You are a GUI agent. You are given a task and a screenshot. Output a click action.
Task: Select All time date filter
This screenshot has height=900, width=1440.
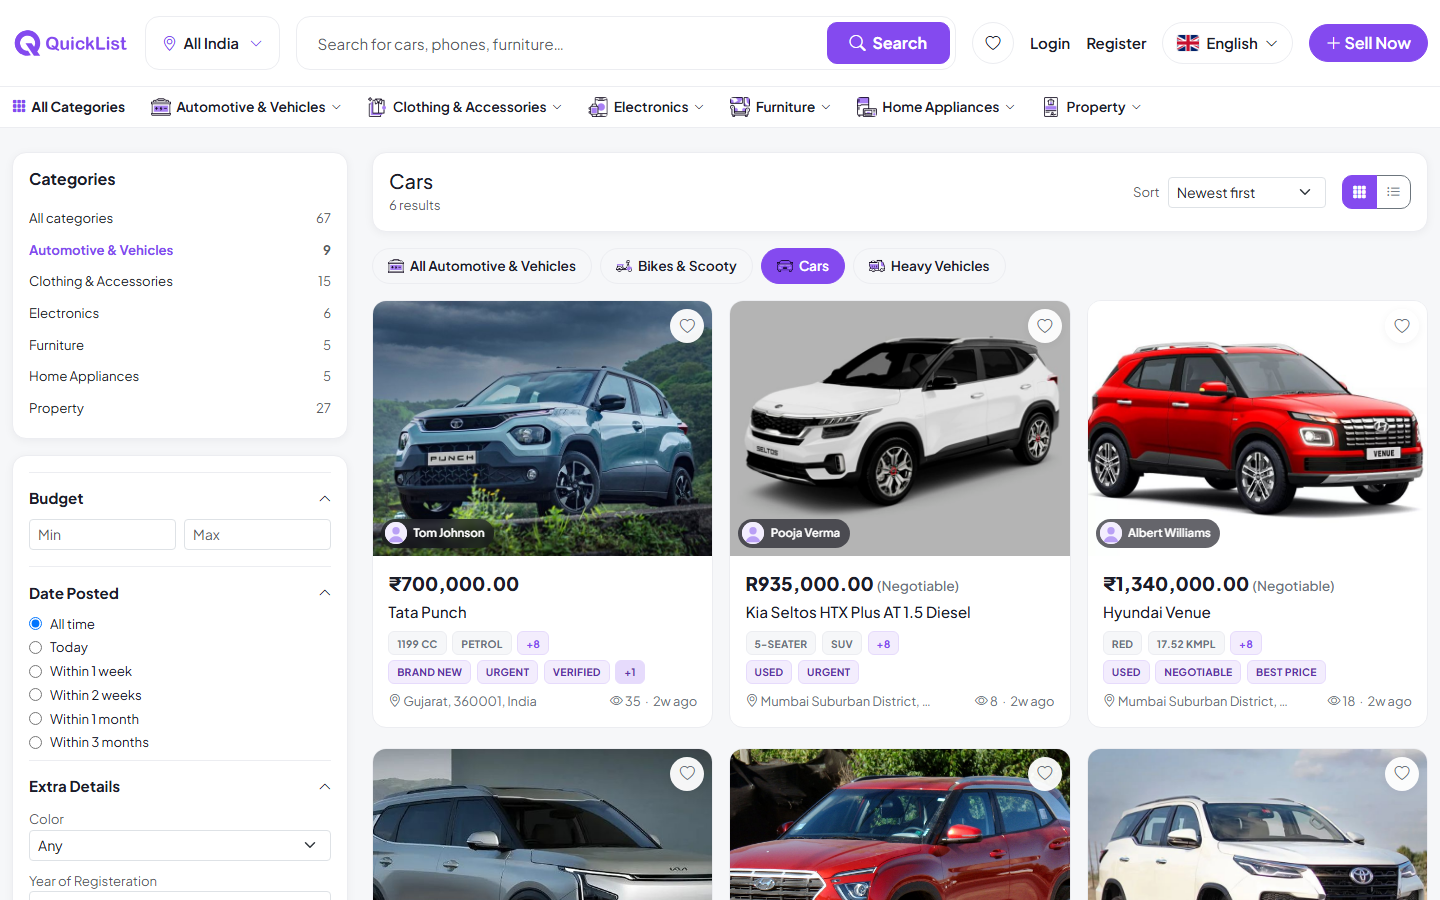coord(36,624)
